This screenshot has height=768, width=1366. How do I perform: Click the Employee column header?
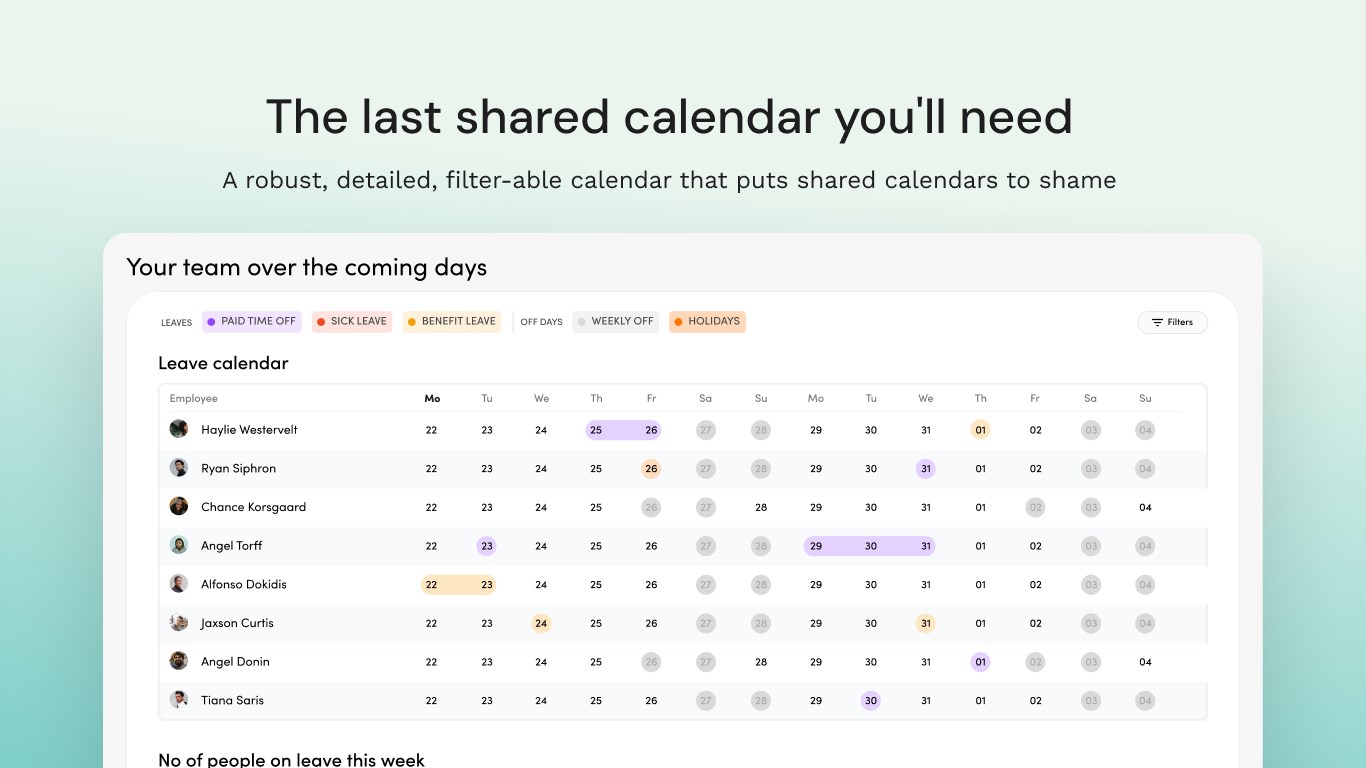point(194,398)
